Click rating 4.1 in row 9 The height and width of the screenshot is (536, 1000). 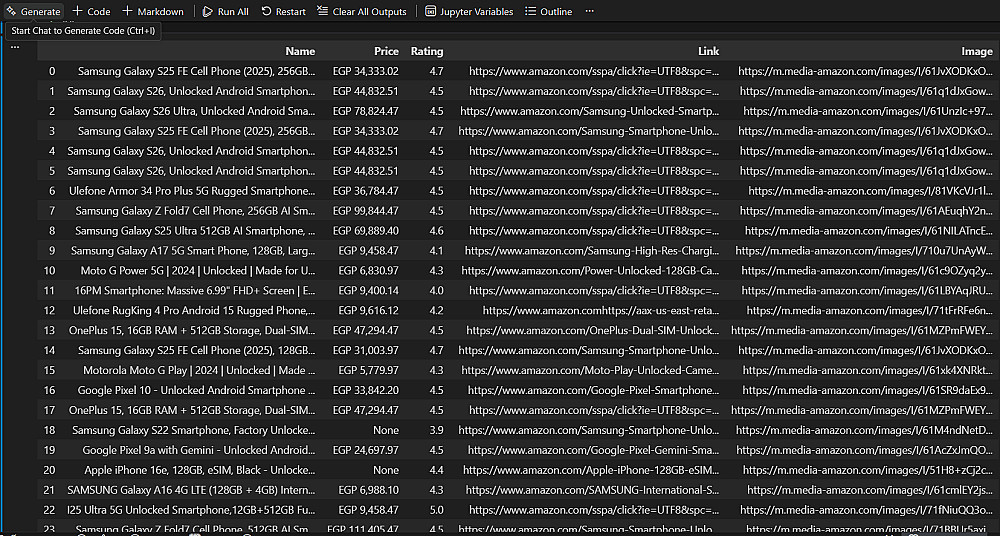coord(436,251)
